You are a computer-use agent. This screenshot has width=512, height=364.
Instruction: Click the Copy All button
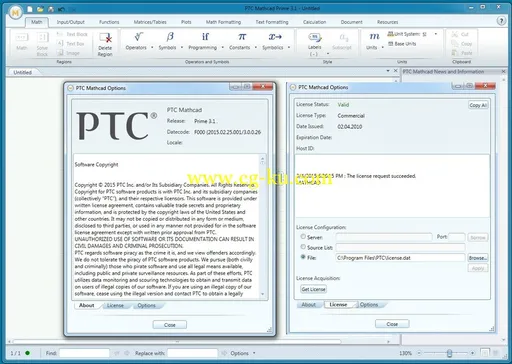coord(478,105)
